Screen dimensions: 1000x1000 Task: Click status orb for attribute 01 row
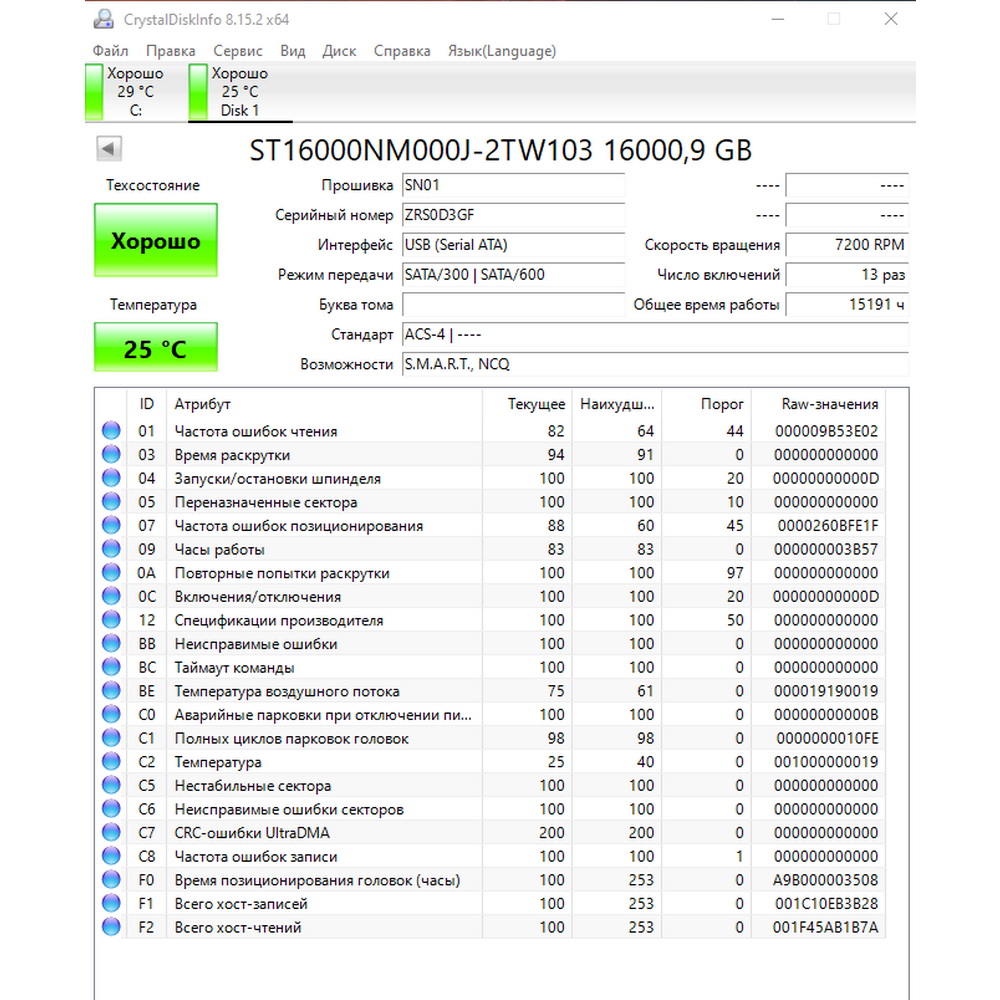pyautogui.click(x=111, y=430)
